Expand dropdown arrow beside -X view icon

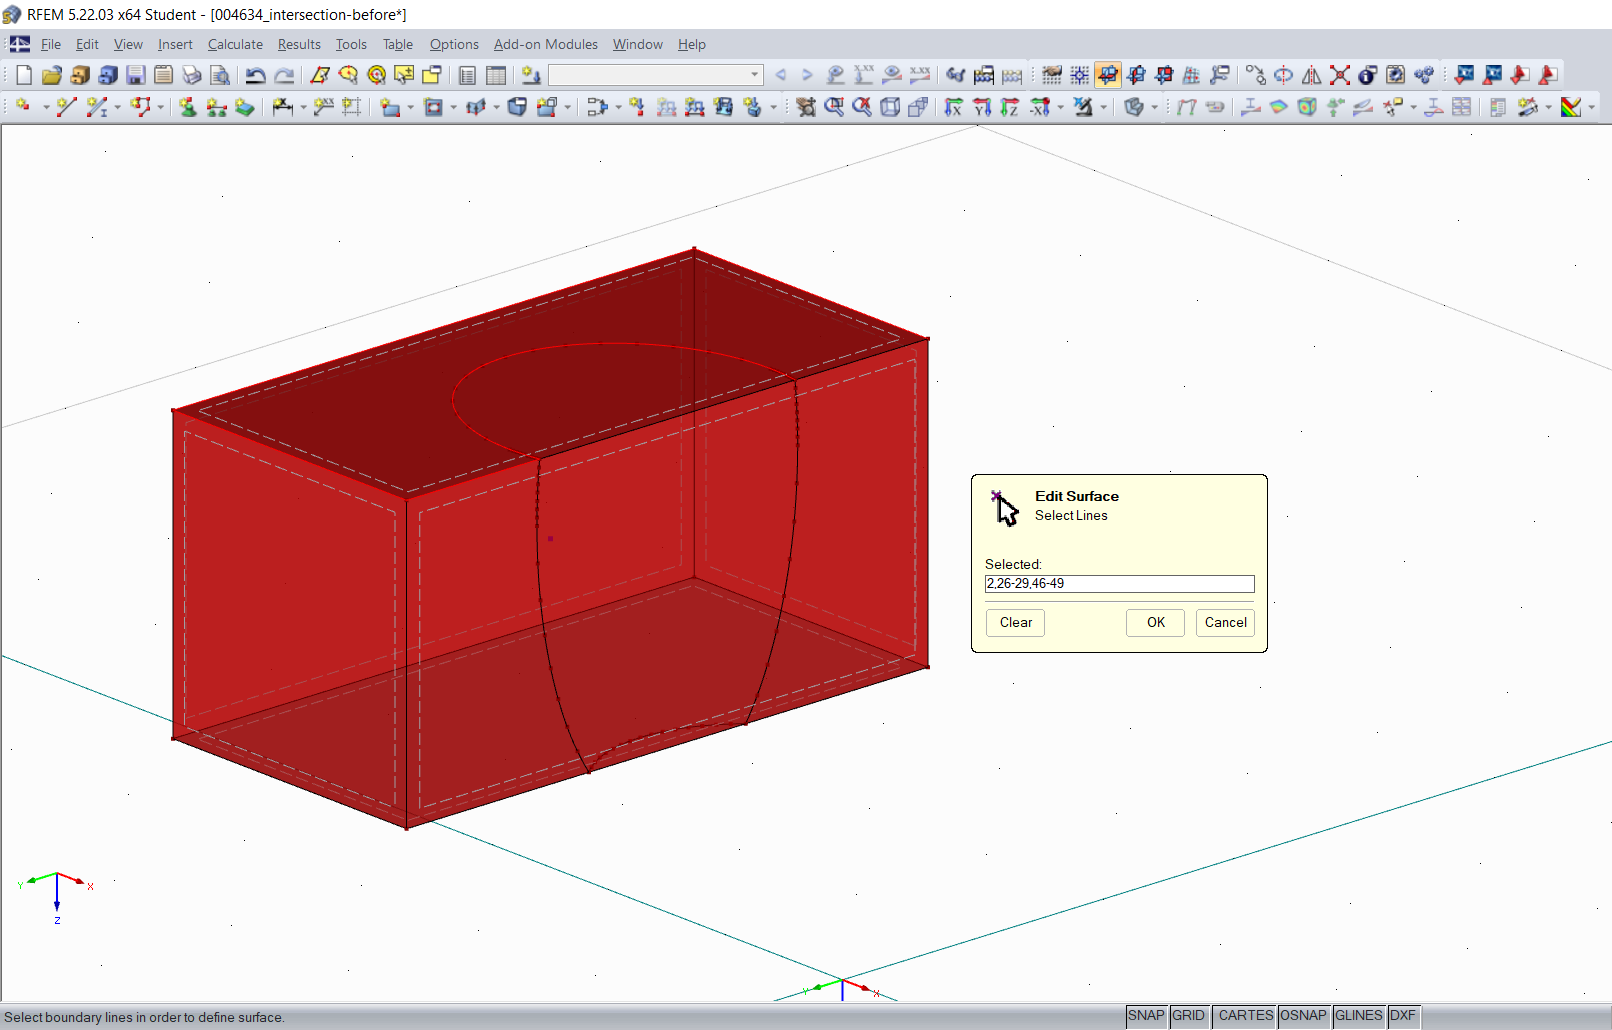1061,107
